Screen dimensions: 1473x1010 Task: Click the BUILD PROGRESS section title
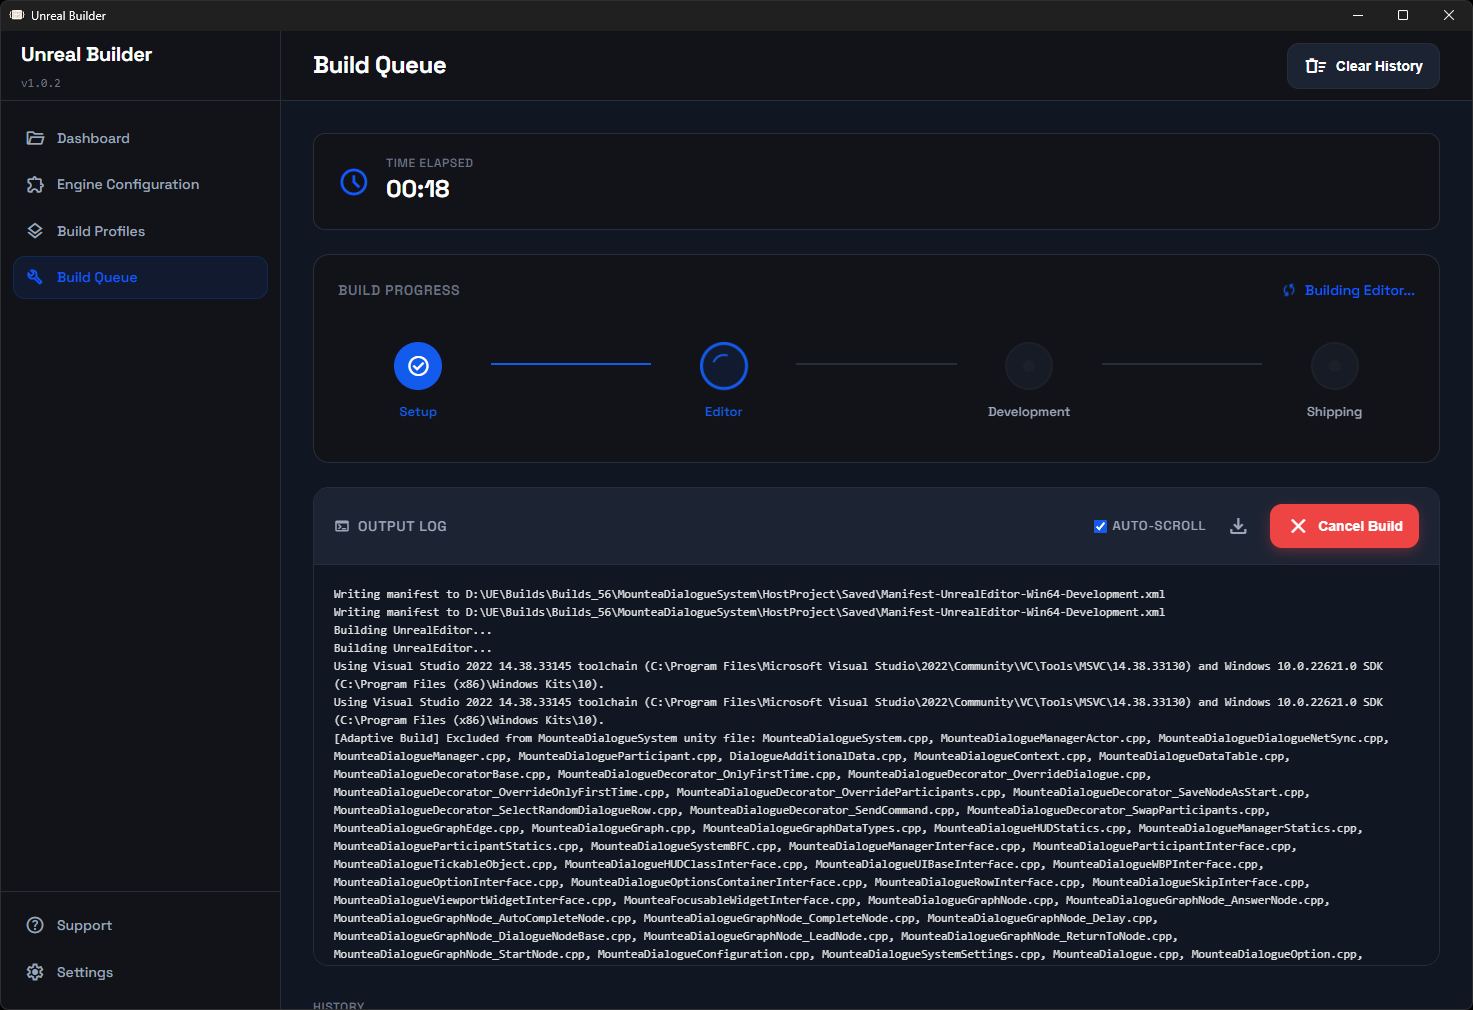click(399, 290)
